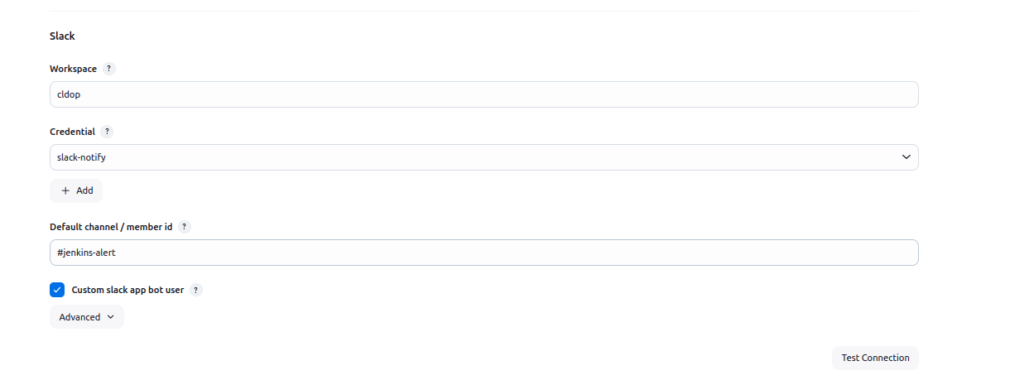Screen dimensions: 1024x385
Task: Select the slack-notify text in Credential box
Action: click(x=81, y=157)
